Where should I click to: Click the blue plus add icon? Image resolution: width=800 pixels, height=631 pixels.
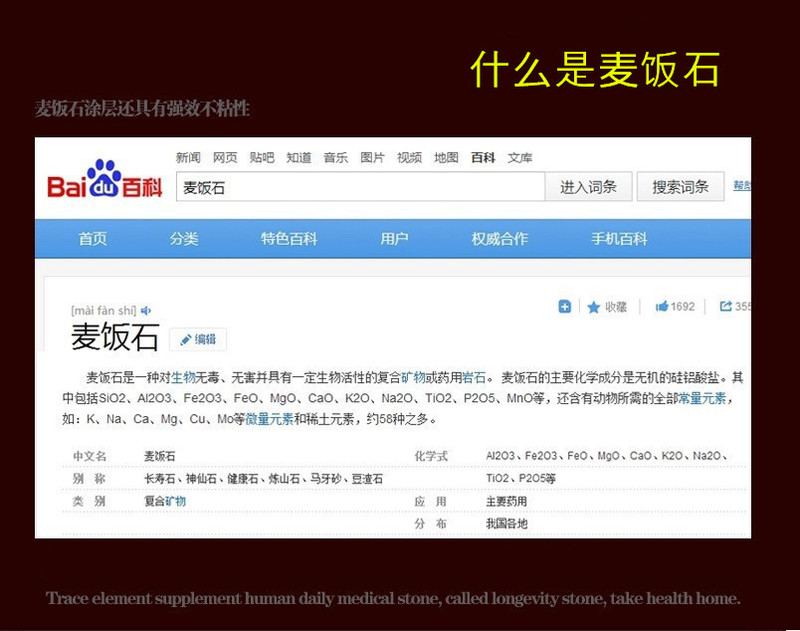tap(564, 307)
